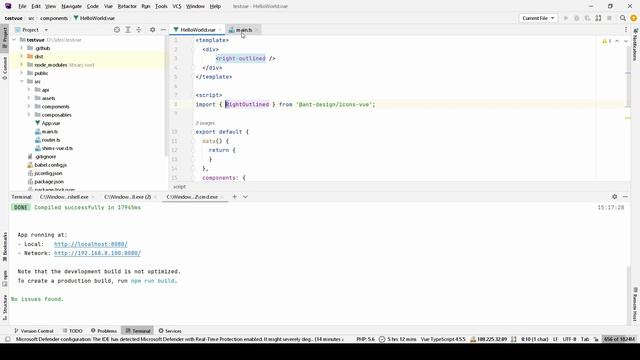
Task: Switch to the main.ts editor tab
Action: tap(244, 30)
